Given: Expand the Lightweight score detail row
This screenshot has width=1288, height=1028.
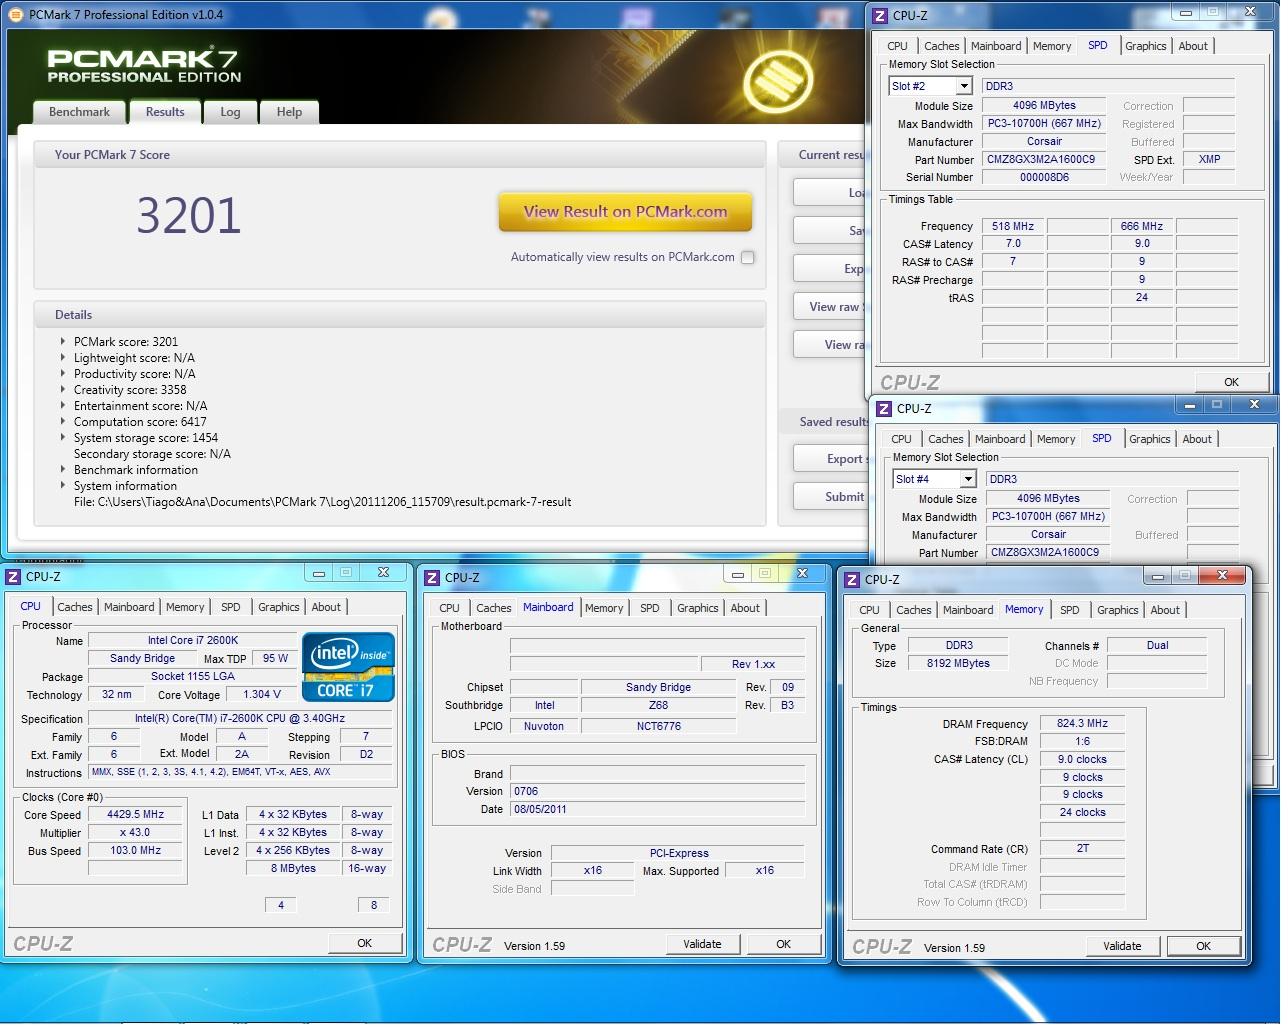Looking at the screenshot, I should [x=63, y=358].
